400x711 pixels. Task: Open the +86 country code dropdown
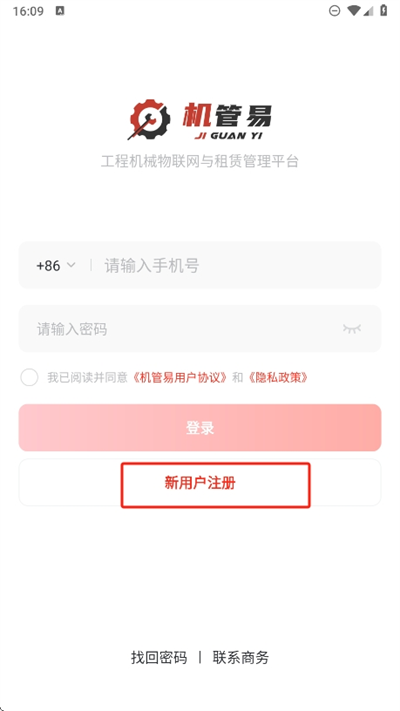point(55,266)
